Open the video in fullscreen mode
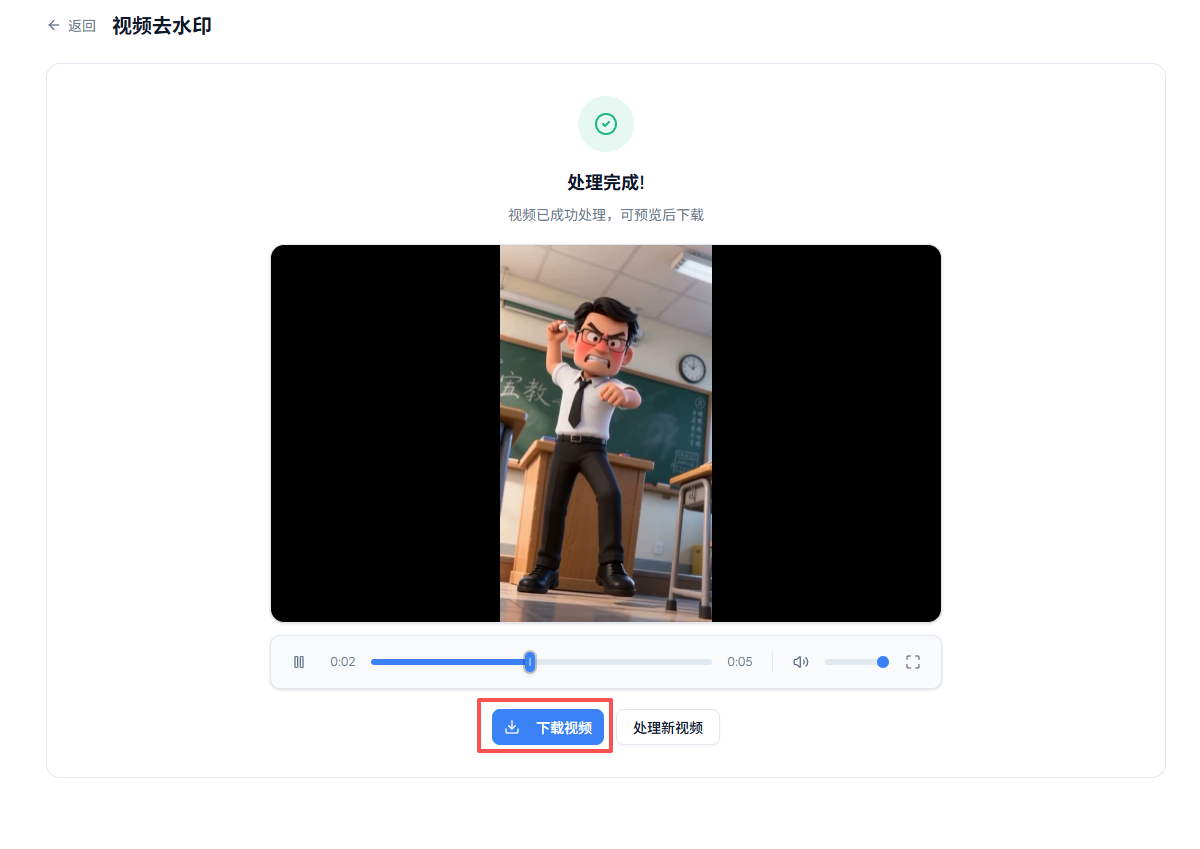Screen dimensions: 1200x849 [x=912, y=662]
